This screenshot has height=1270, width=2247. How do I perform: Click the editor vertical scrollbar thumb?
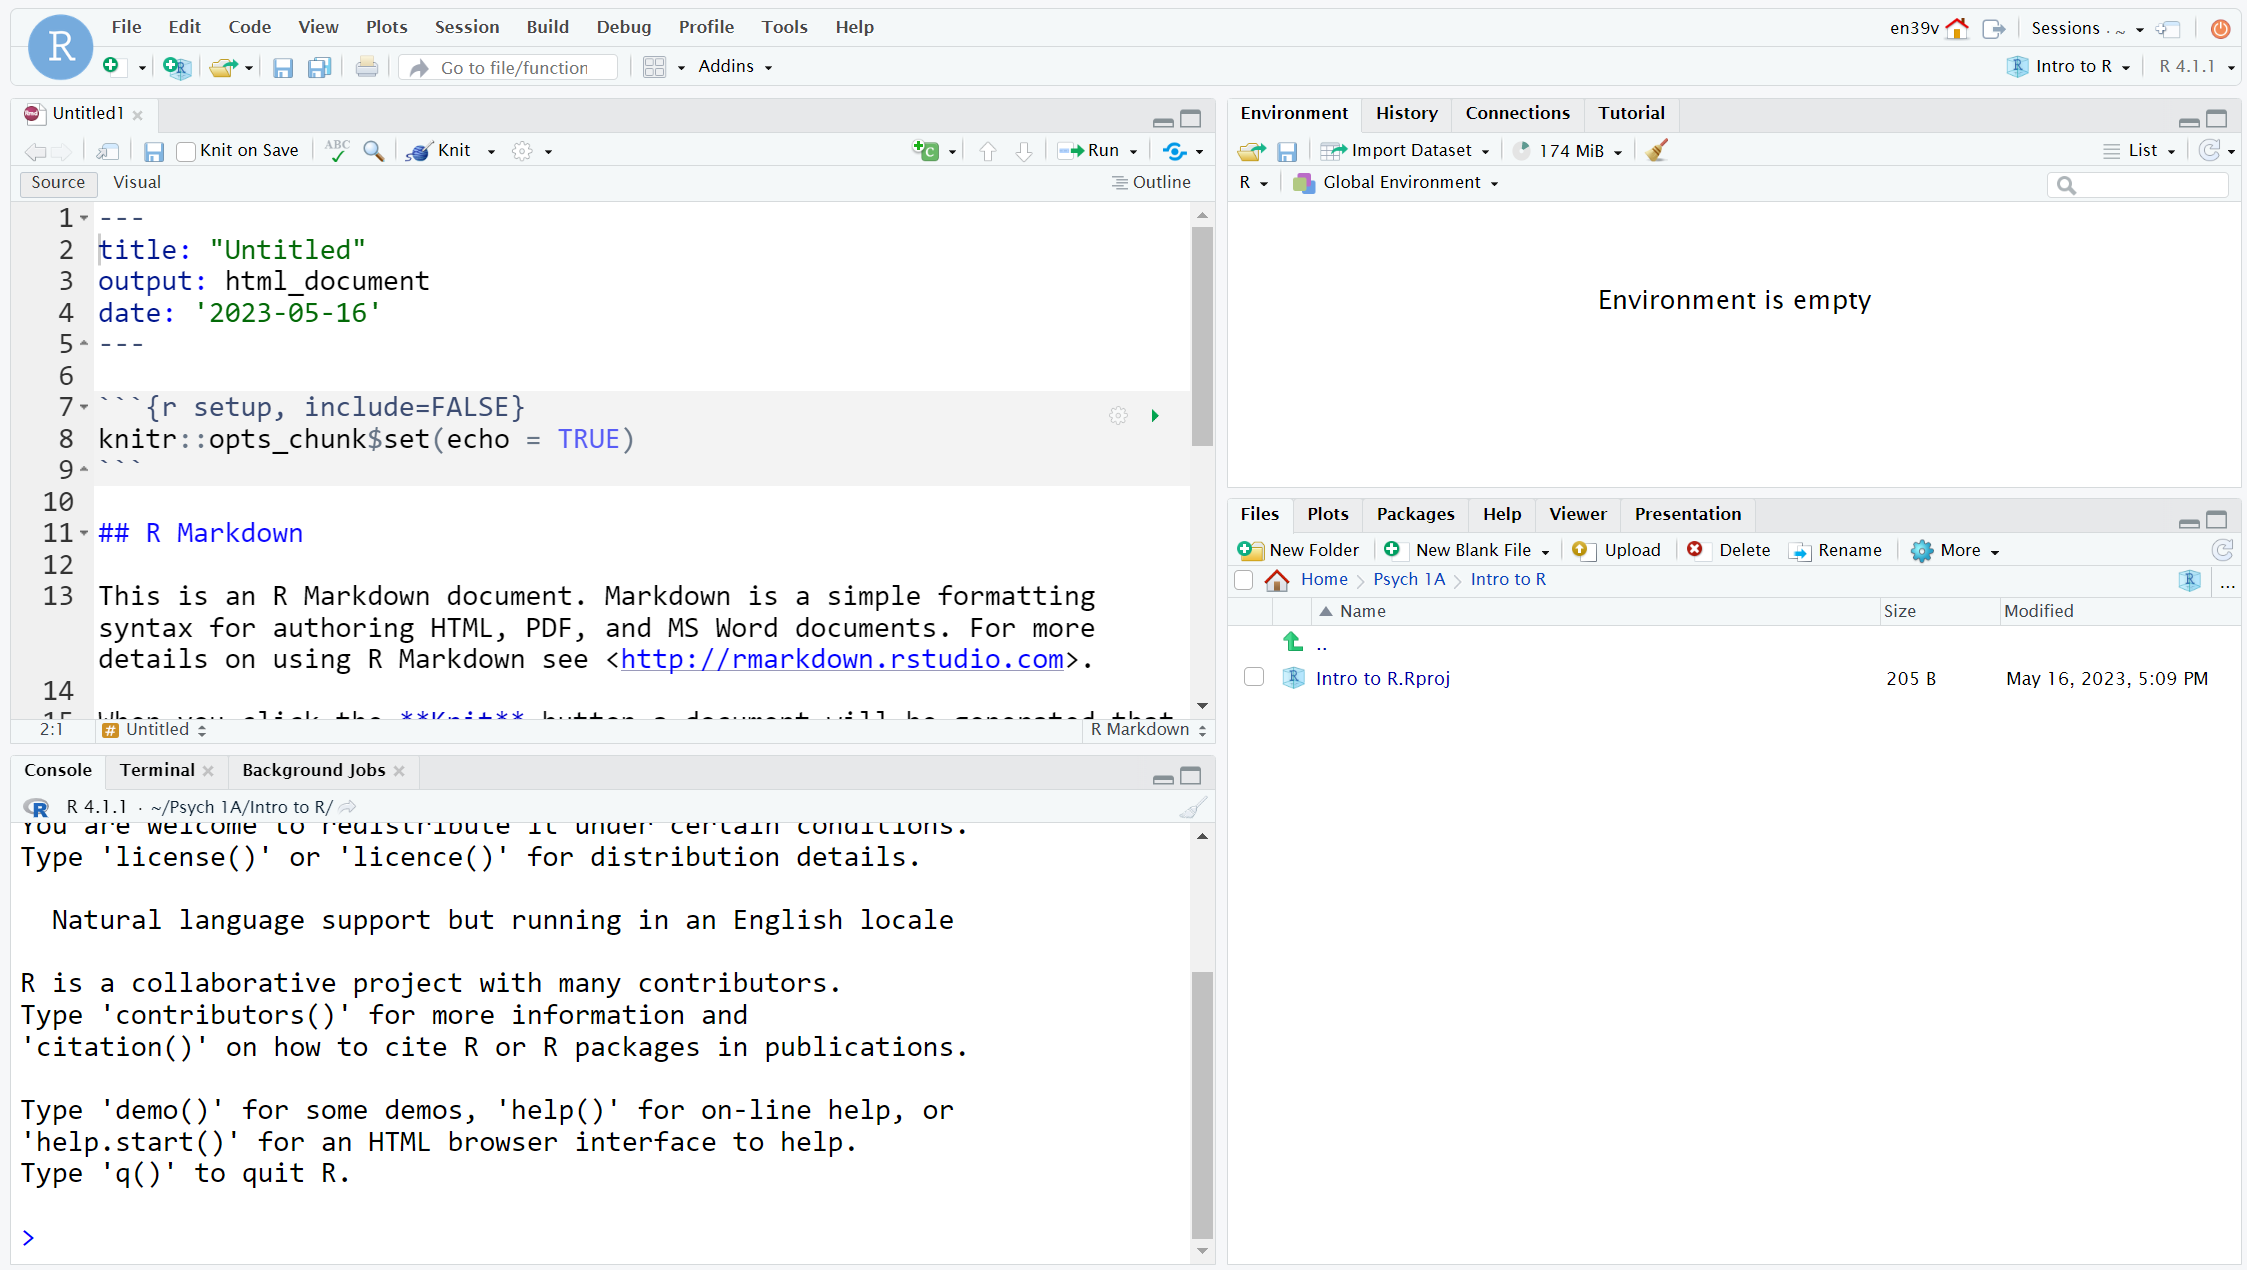pyautogui.click(x=1202, y=335)
